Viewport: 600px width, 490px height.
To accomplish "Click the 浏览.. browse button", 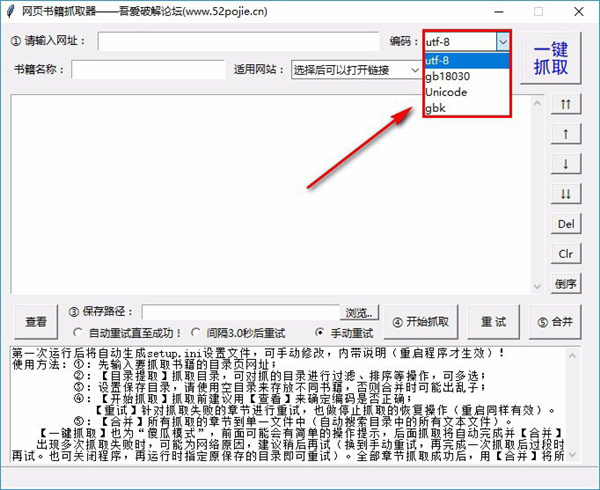I will pos(359,313).
